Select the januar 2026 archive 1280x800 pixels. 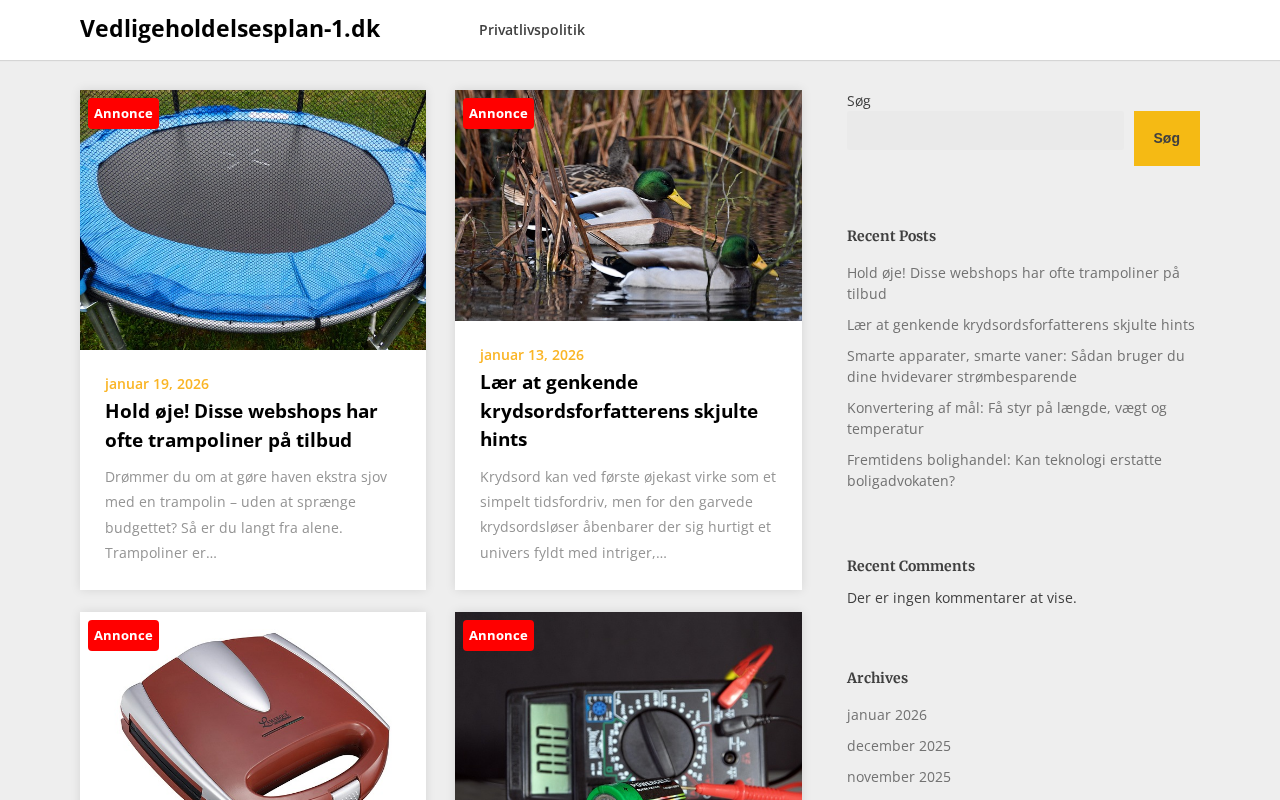point(887,715)
